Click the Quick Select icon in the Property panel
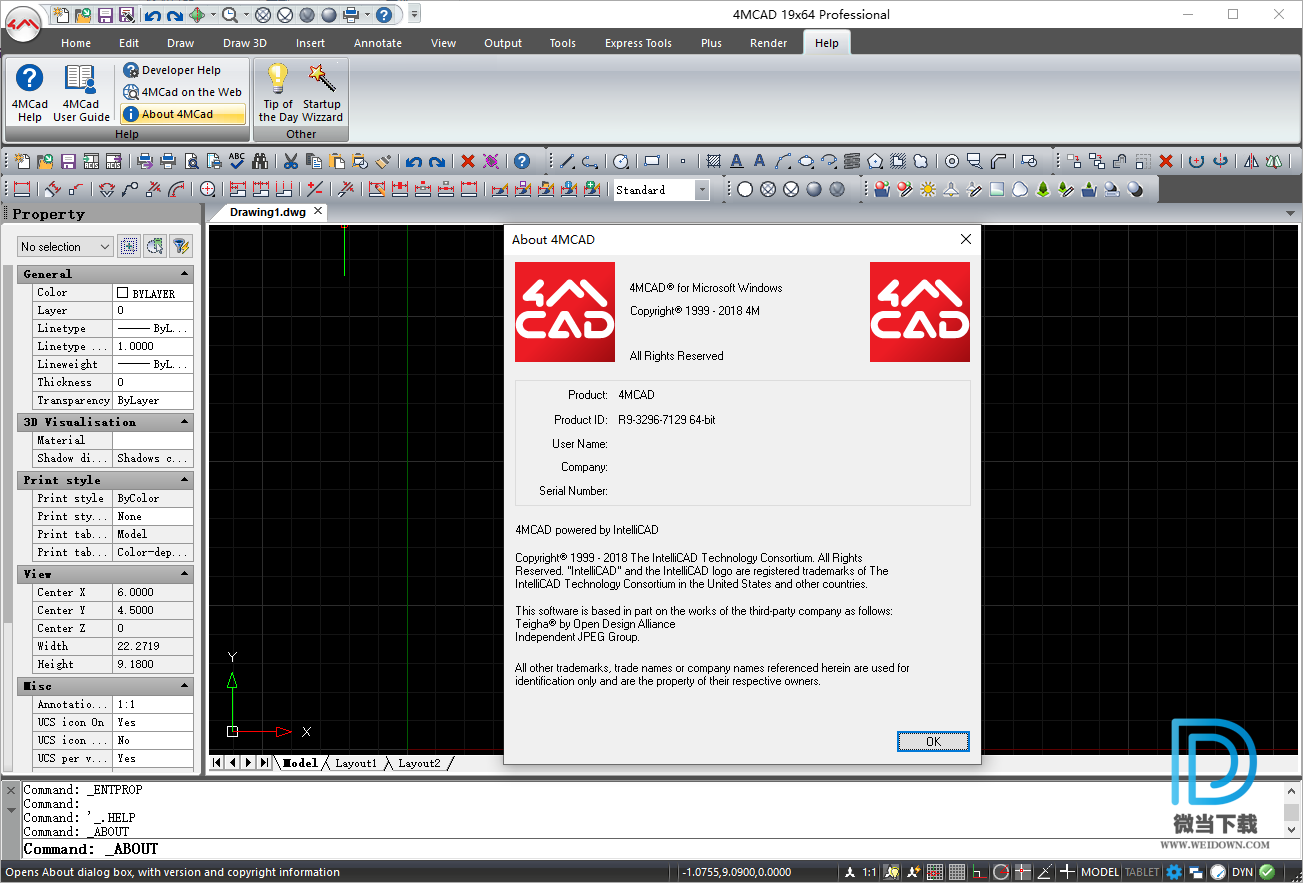 [155, 246]
